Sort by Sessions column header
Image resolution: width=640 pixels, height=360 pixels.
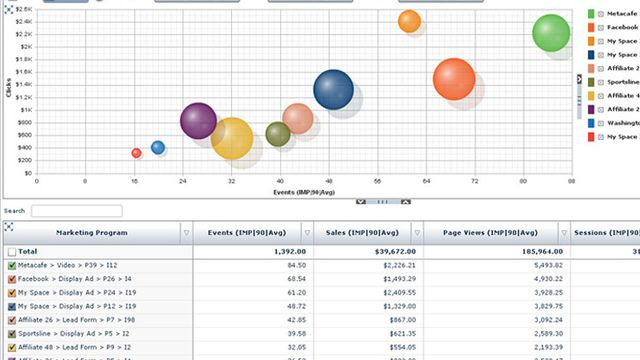click(606, 233)
